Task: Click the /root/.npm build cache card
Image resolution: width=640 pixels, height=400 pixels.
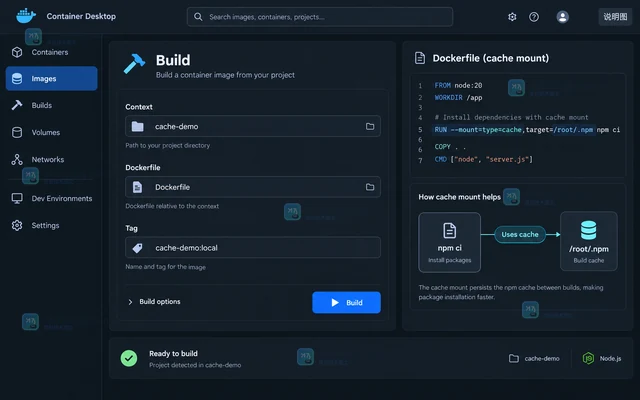Action: coord(589,241)
